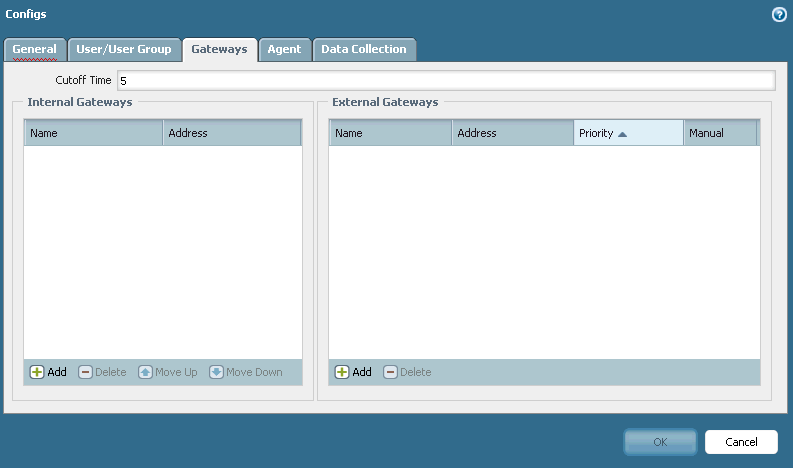Image resolution: width=793 pixels, height=468 pixels.
Task: Click the Cutoff Time input field
Action: pos(445,80)
